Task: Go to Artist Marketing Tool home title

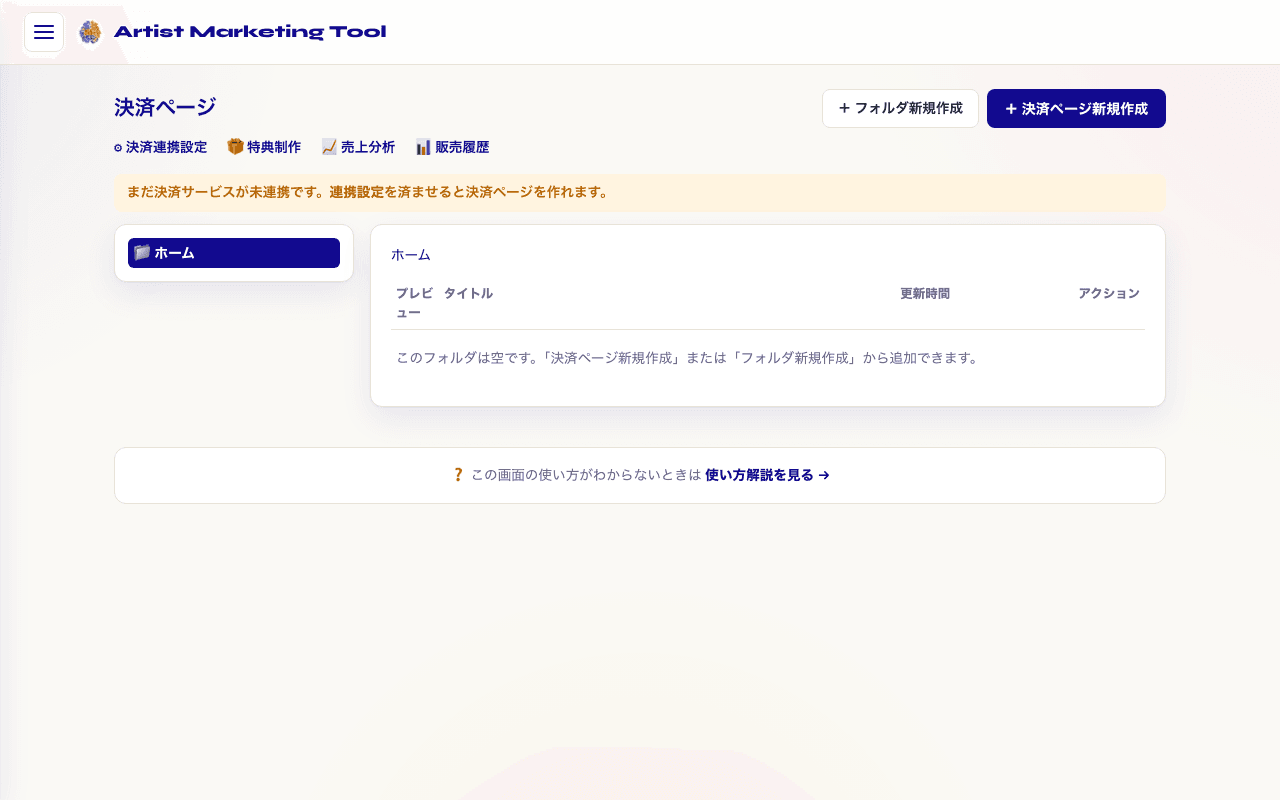Action: coord(250,32)
